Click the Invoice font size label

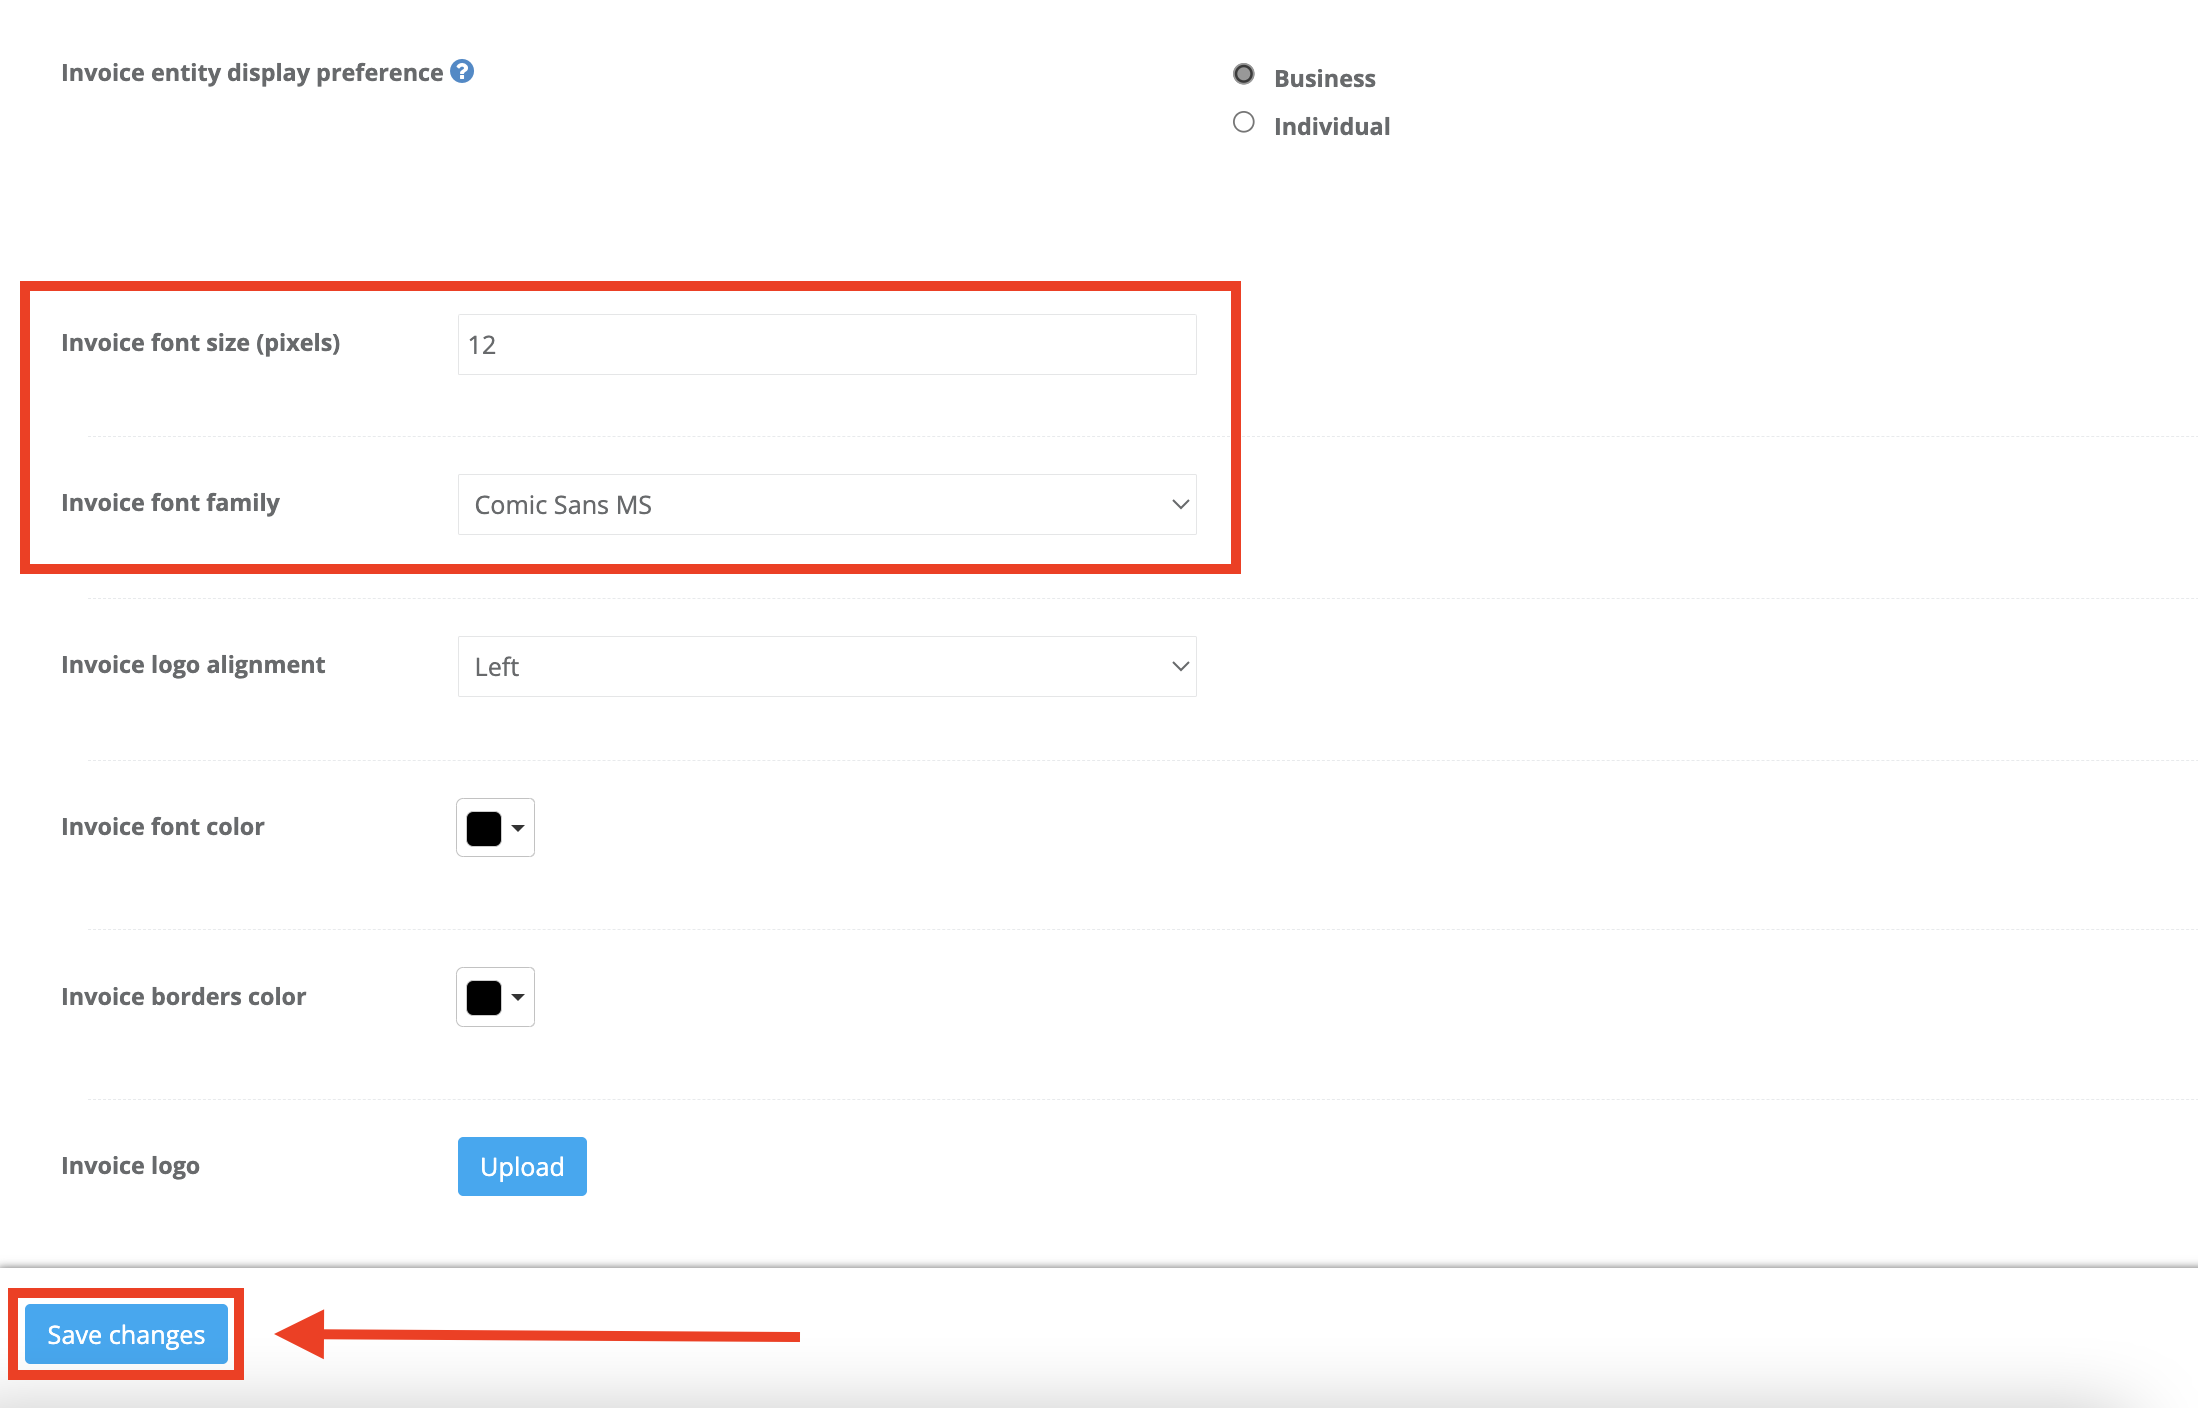click(201, 343)
